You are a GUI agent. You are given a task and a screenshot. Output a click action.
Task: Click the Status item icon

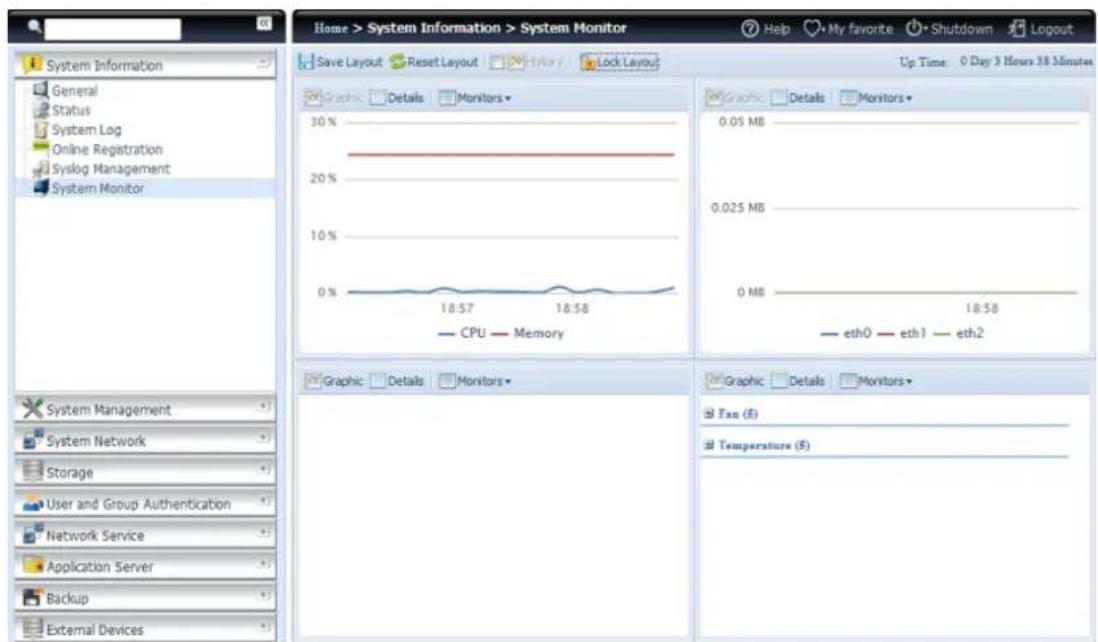pyautogui.click(x=41, y=110)
